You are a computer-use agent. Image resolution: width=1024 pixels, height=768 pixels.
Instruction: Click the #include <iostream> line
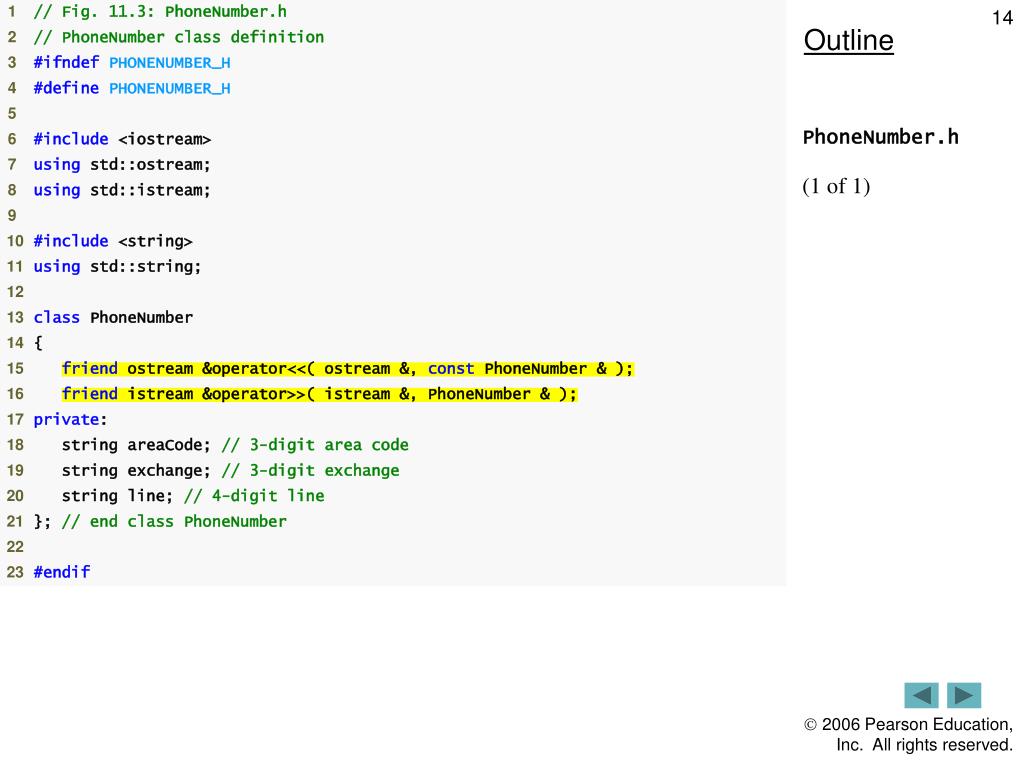coord(122,139)
